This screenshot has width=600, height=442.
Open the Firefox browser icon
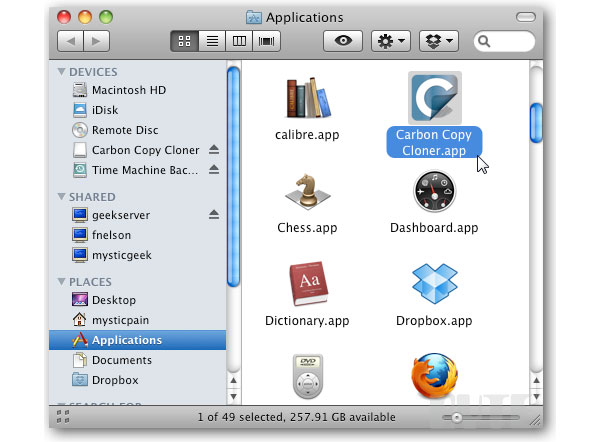click(x=433, y=376)
